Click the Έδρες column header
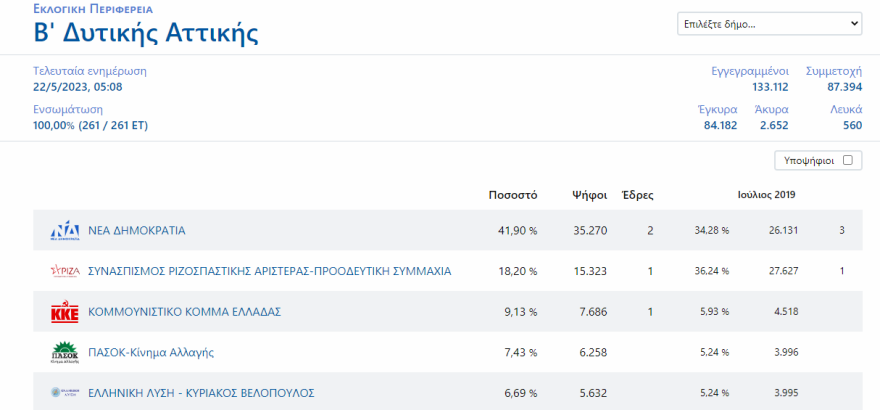880x410 pixels. [637, 195]
